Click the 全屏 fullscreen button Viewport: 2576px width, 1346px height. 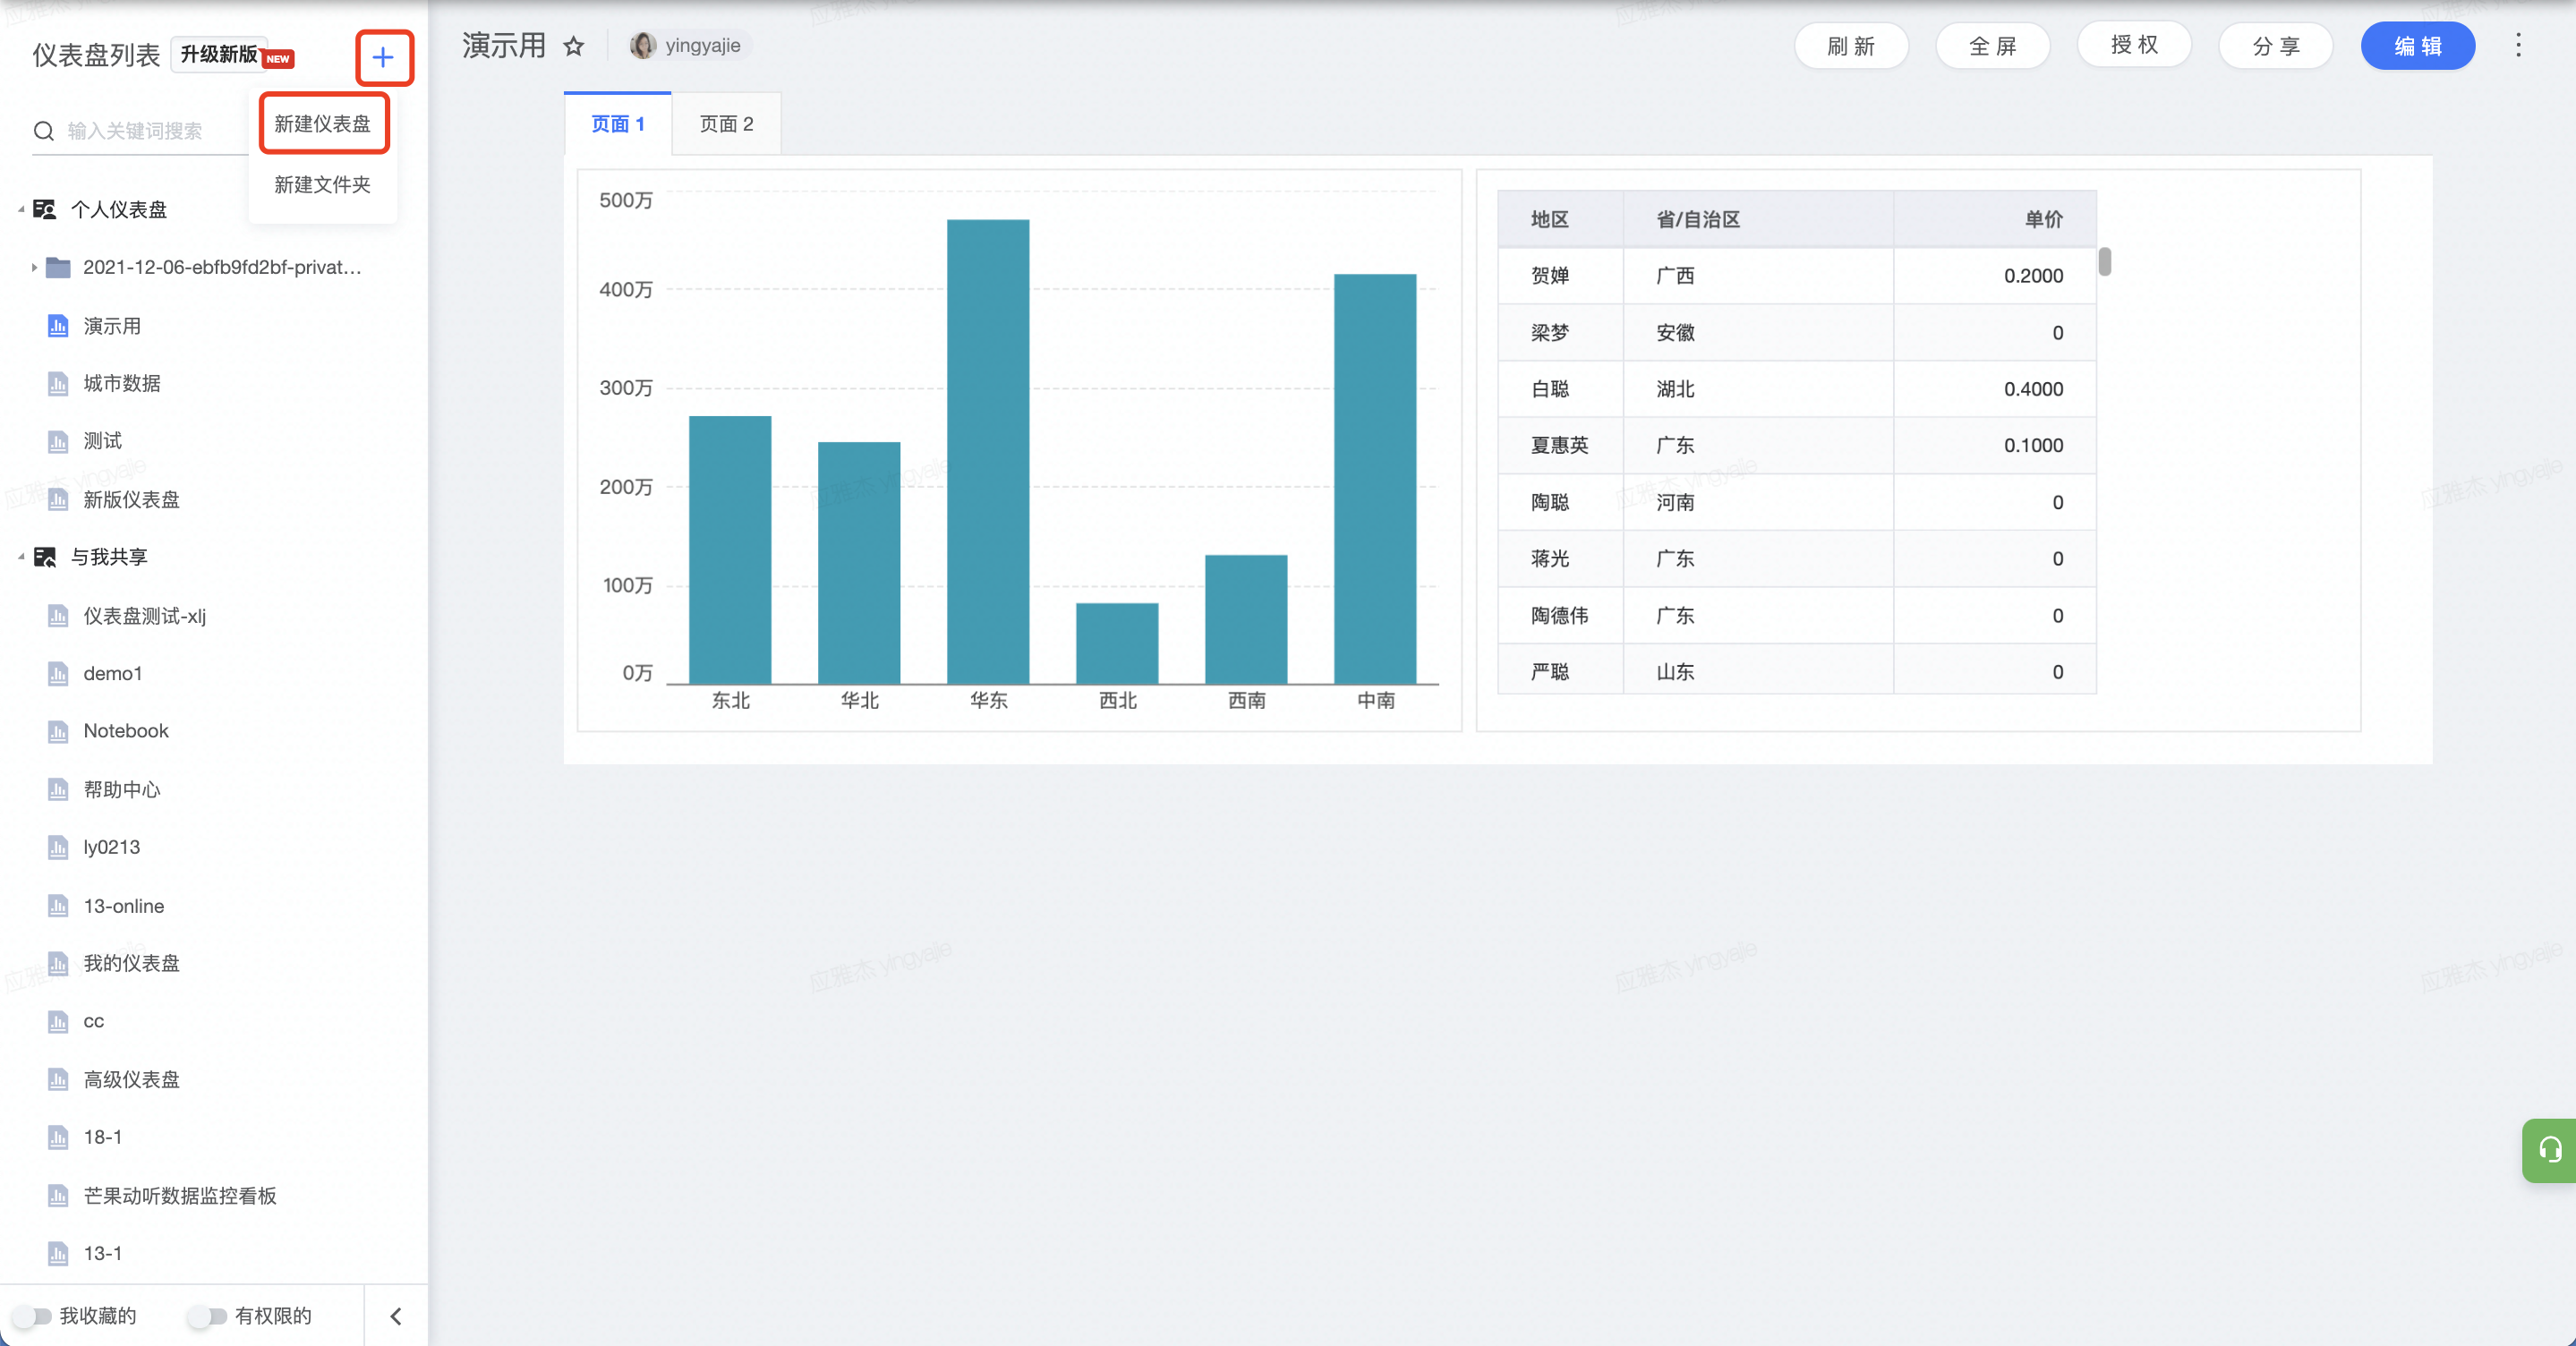click(x=1993, y=46)
